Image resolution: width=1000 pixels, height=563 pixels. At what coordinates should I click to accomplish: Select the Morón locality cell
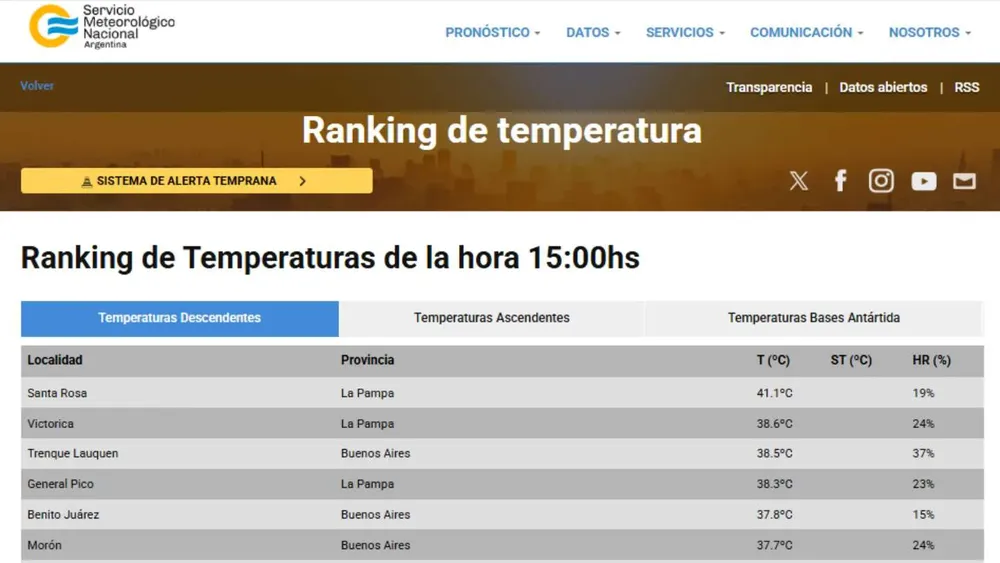coord(44,545)
